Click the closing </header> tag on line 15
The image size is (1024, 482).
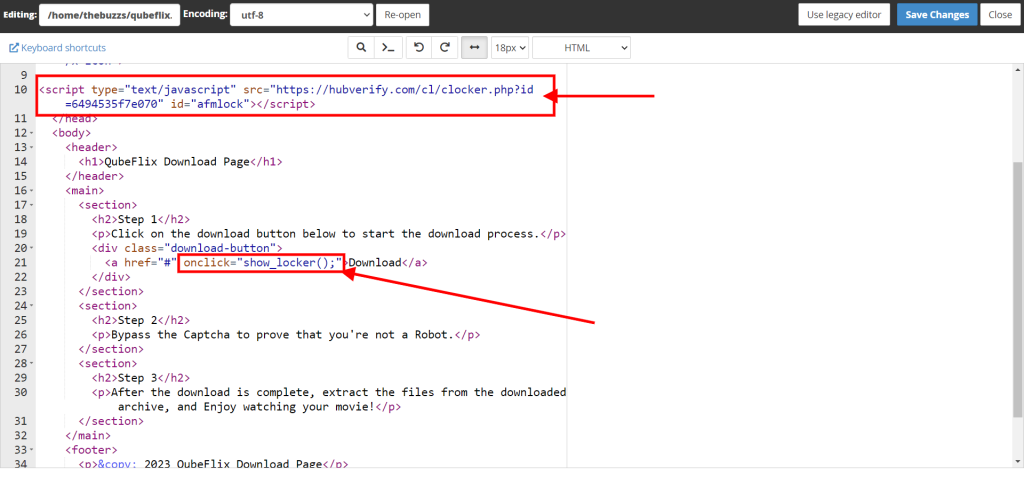pos(95,176)
